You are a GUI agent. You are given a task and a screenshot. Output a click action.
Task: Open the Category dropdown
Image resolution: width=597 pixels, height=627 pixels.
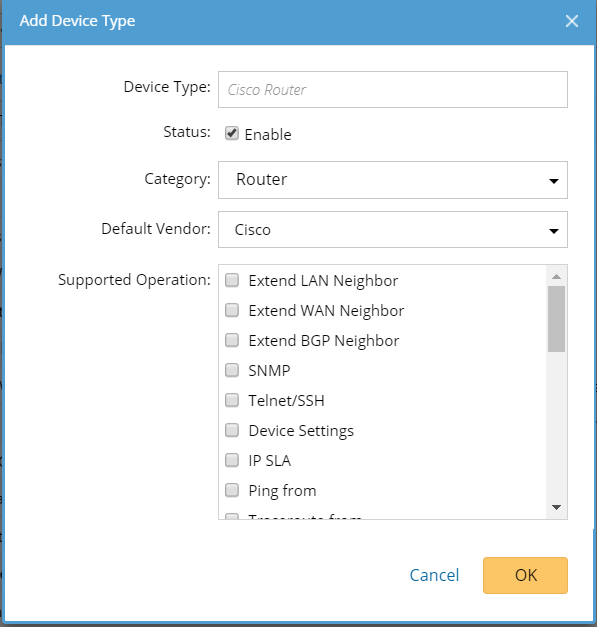tap(393, 180)
